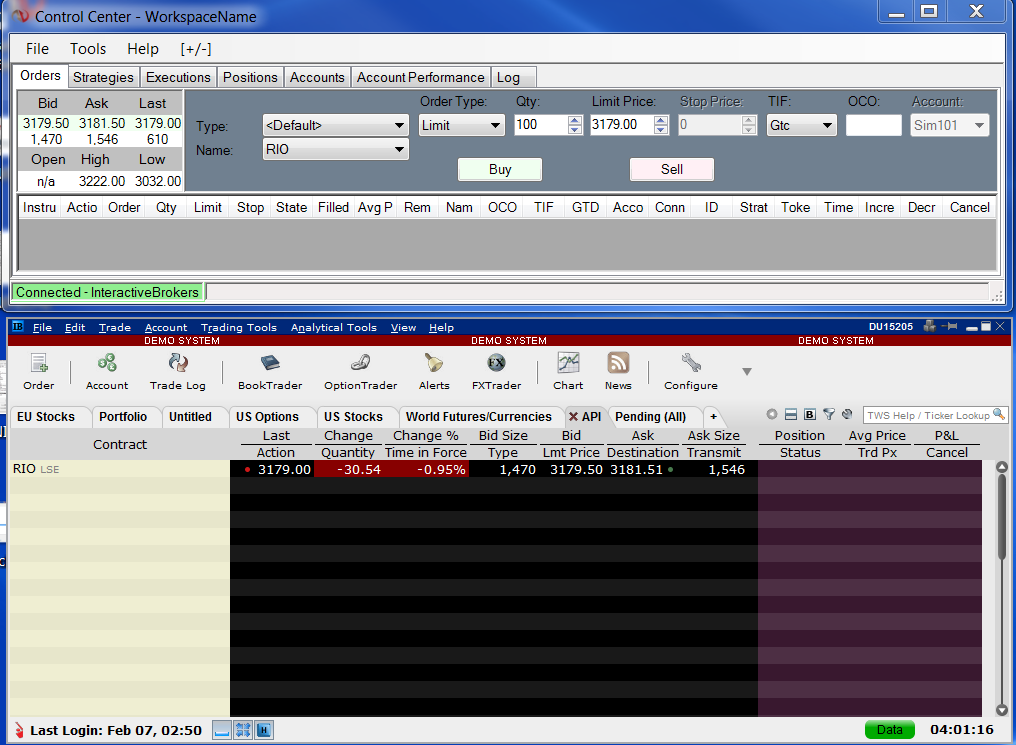Select World Futures/Currencies page tab
The width and height of the screenshot is (1016, 745).
[479, 417]
